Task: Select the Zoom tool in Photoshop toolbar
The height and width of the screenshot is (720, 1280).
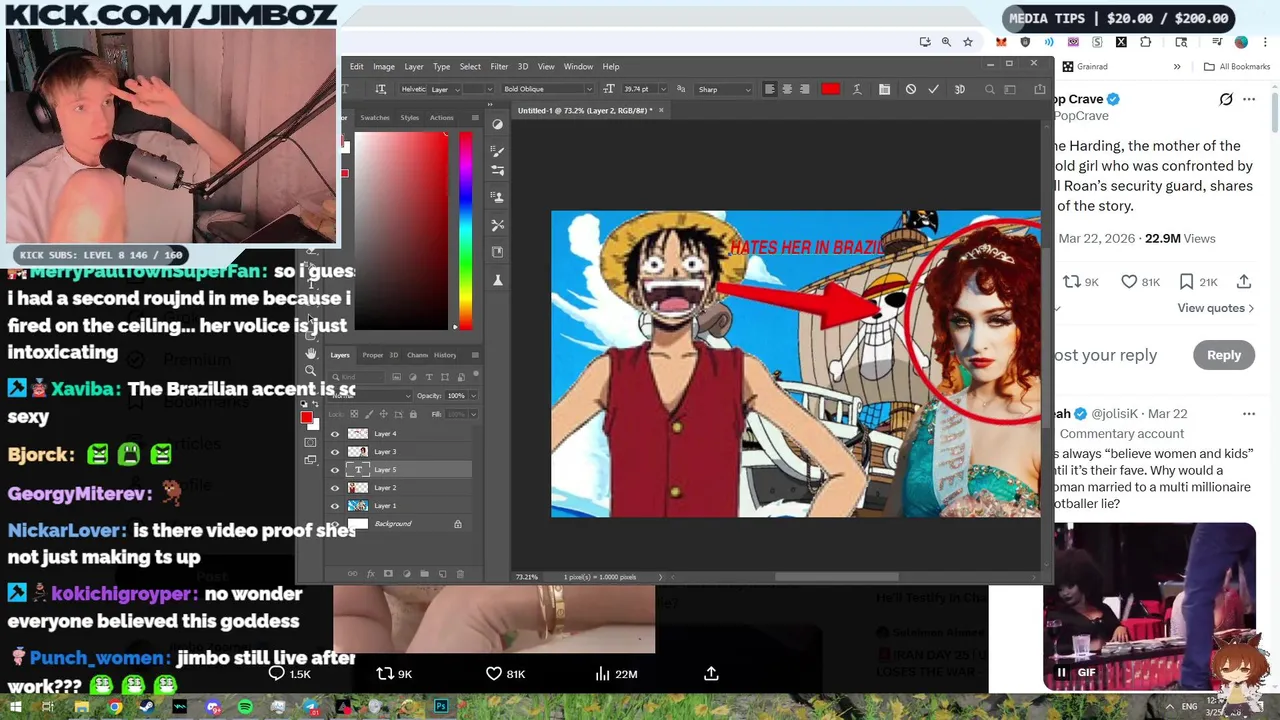Action: tap(310, 371)
